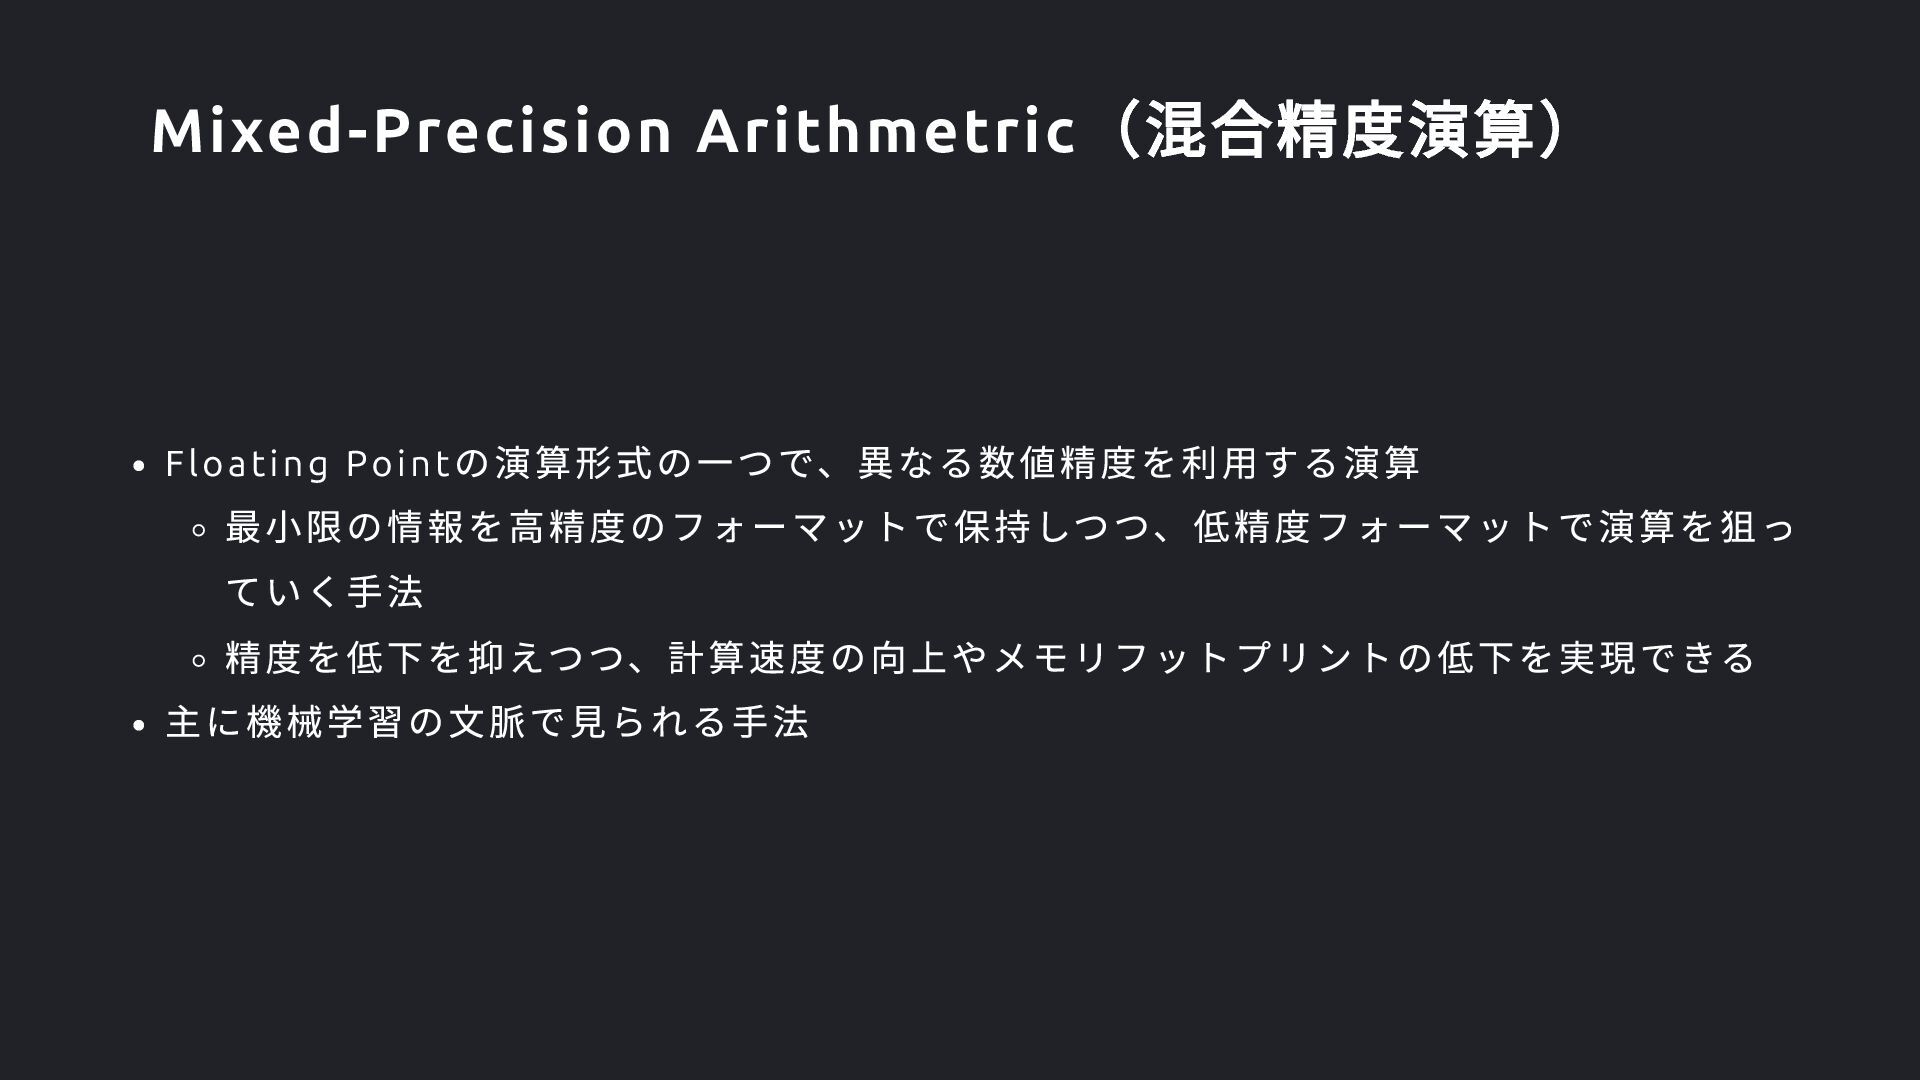The image size is (1920, 1080).
Task: Click the word Arithmetric in the title
Action: click(886, 131)
